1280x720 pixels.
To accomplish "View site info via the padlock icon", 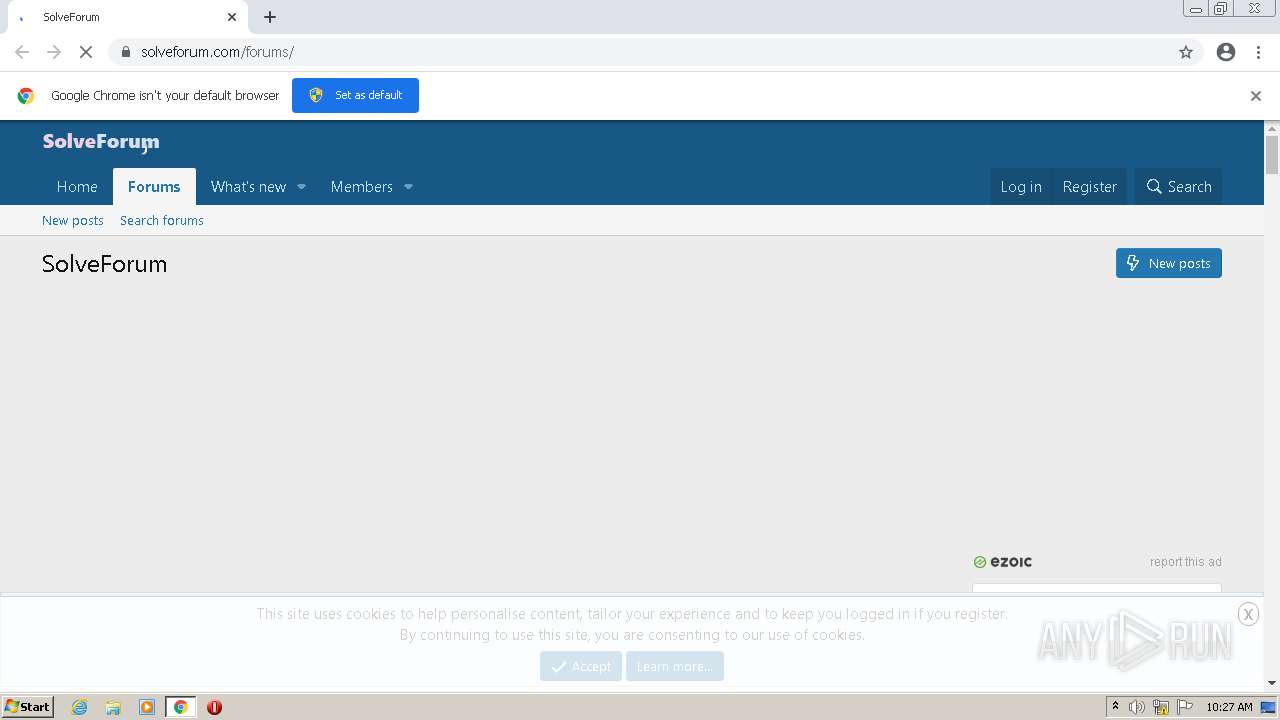I will (126, 52).
